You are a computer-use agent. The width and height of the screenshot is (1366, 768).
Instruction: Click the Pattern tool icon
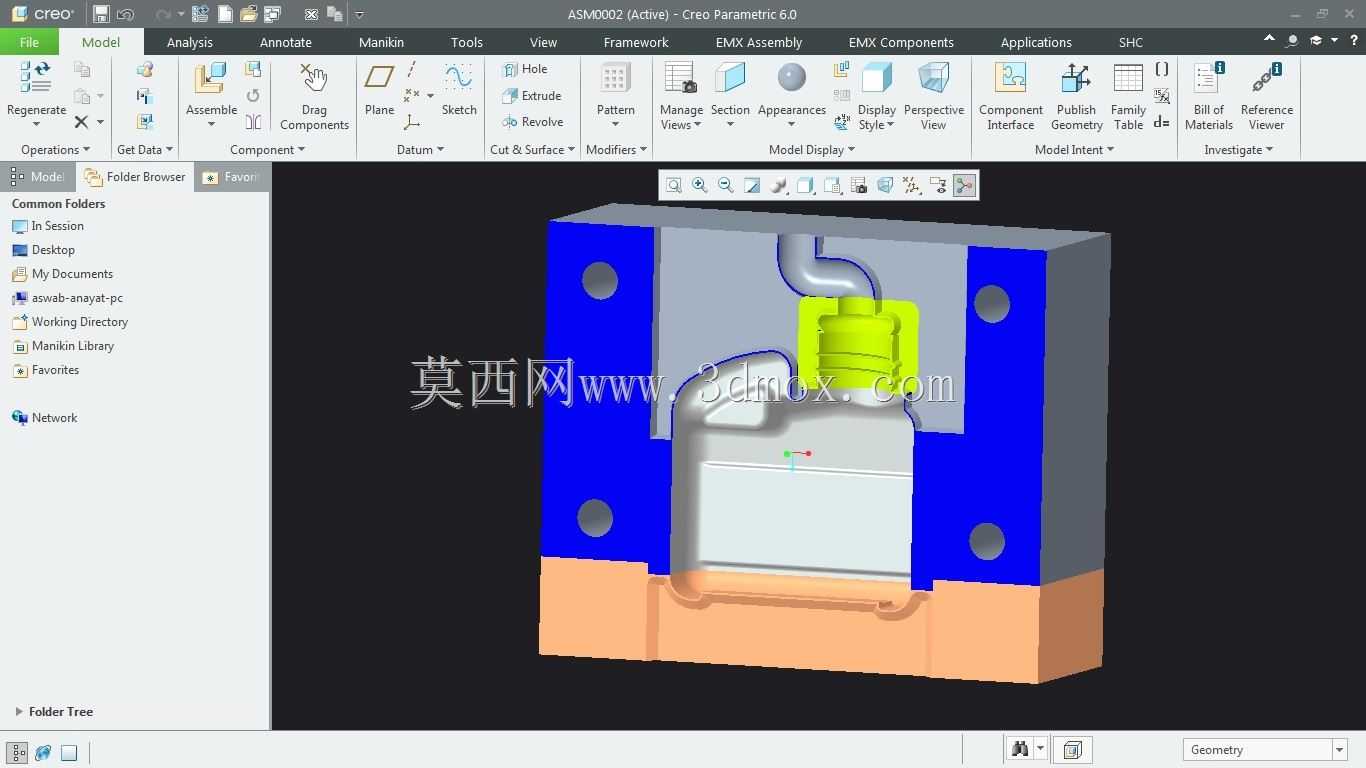[x=615, y=78]
